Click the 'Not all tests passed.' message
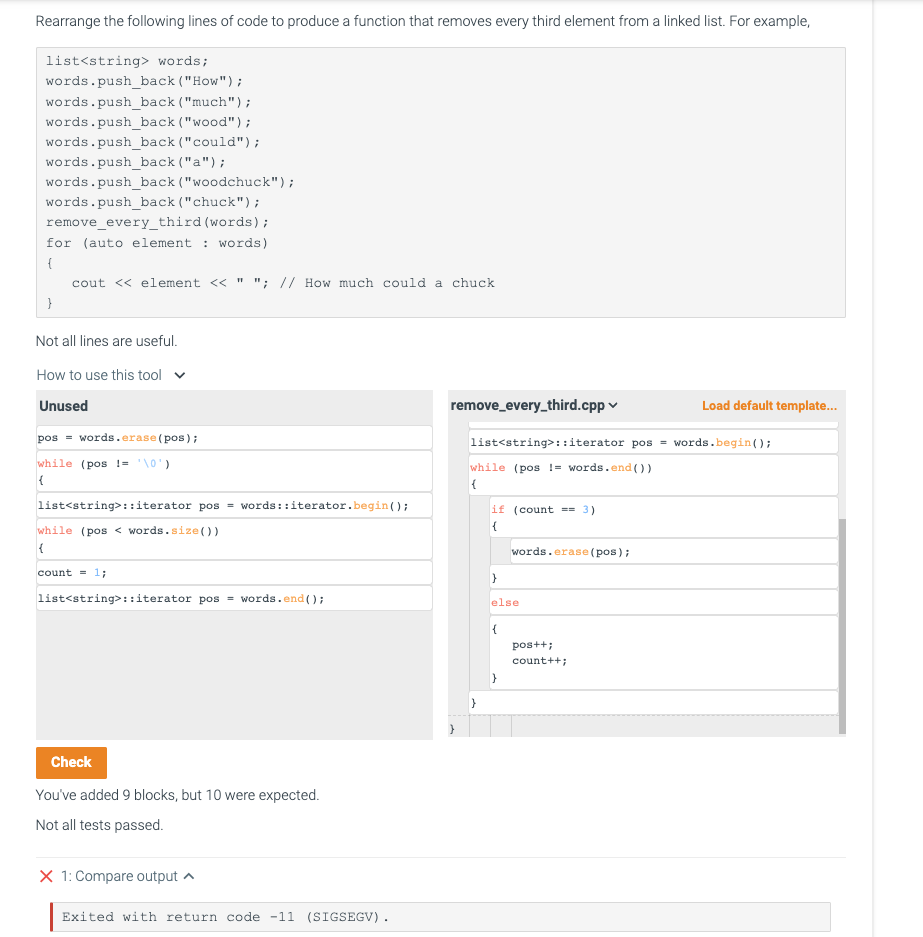This screenshot has height=937, width=923. pos(99,825)
